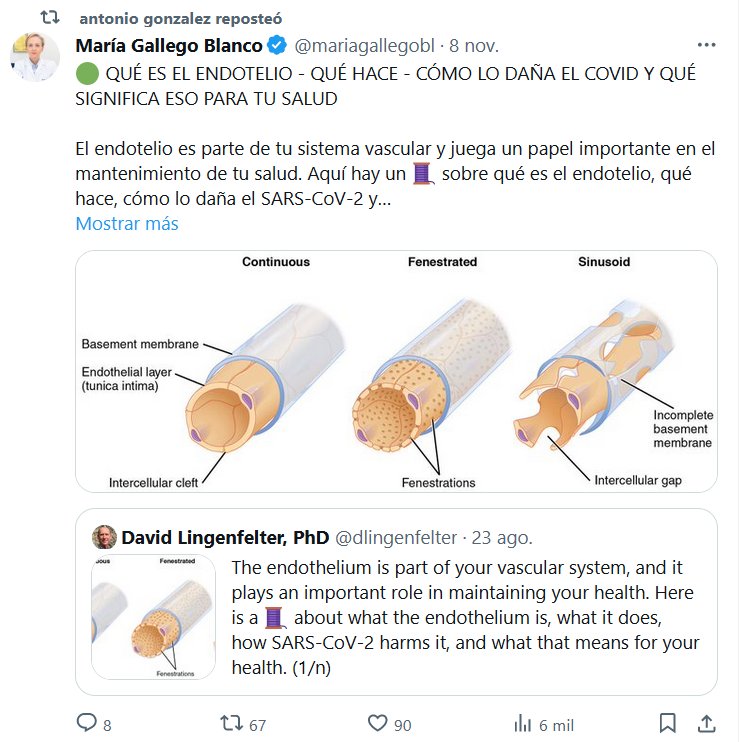Open the capillary types diagram image
742x742 pixels.
click(396, 371)
